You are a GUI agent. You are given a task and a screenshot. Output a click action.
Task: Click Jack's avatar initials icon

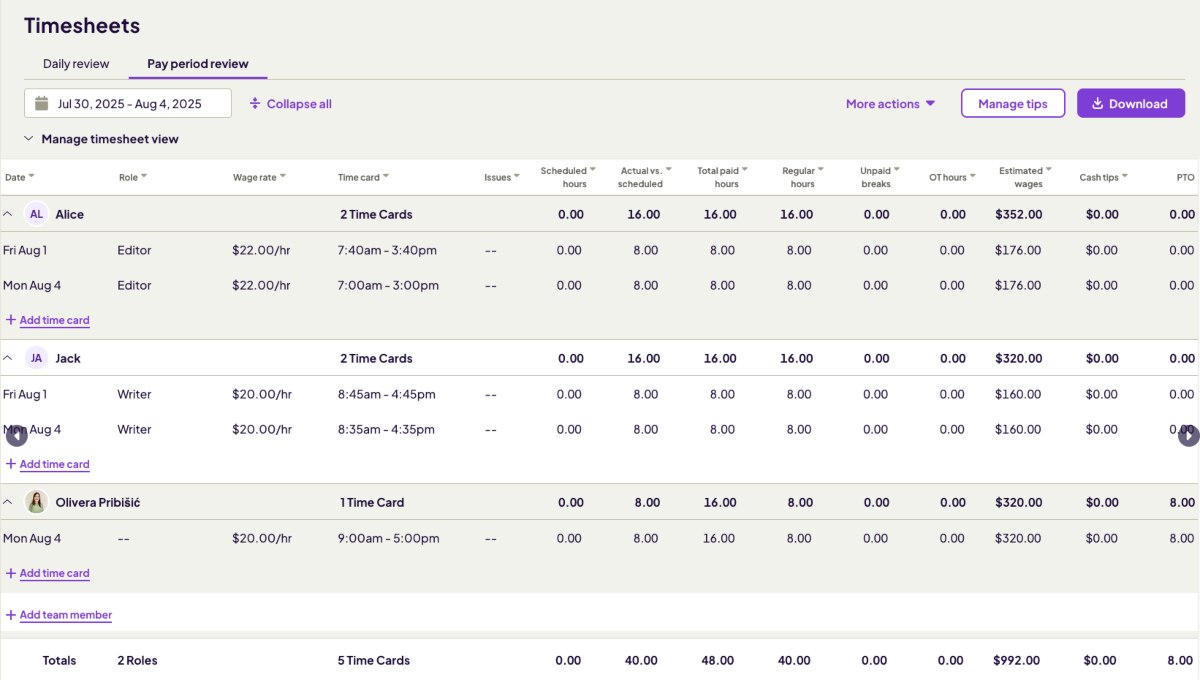pos(36,358)
